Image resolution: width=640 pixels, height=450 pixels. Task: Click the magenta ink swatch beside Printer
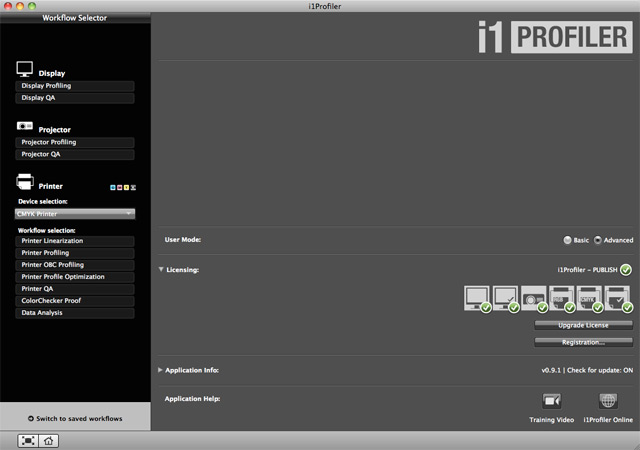[x=120, y=187]
